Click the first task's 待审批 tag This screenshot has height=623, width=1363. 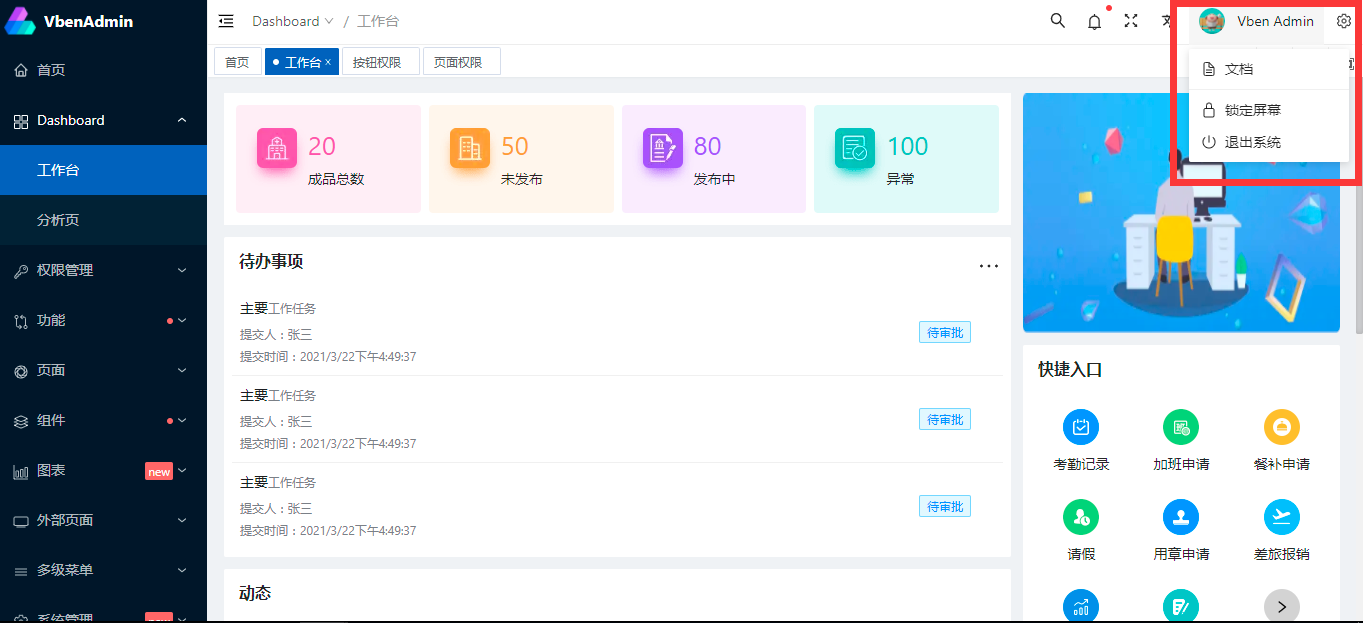click(945, 333)
